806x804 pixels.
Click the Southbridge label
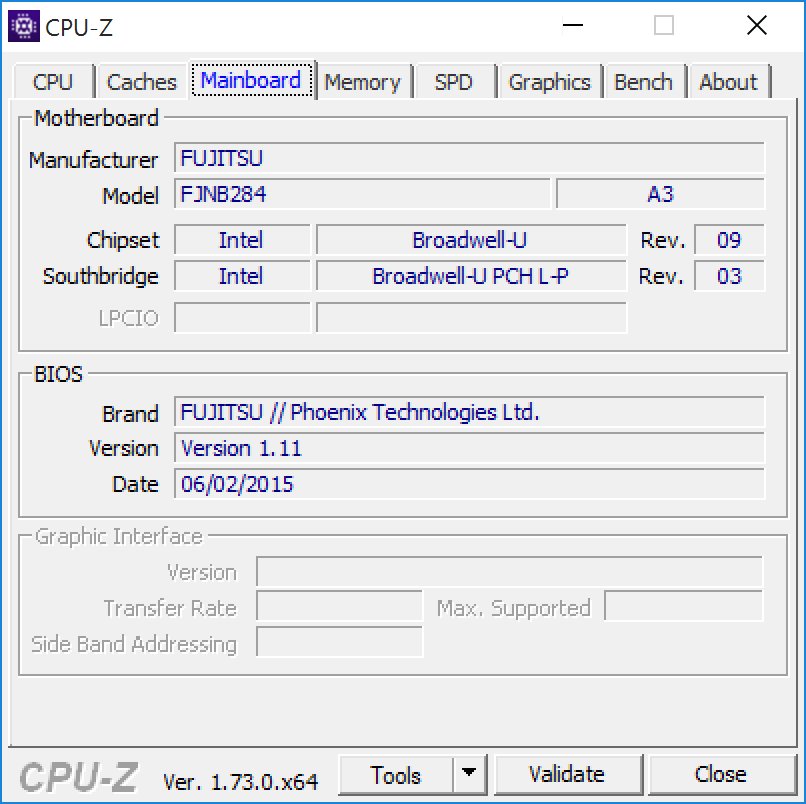point(101,277)
